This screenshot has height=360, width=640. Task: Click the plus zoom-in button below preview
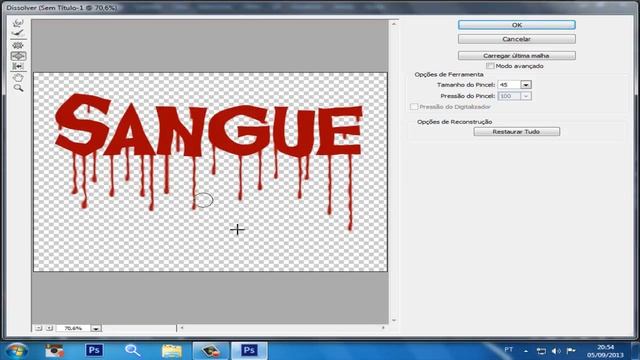pyautogui.click(x=49, y=328)
